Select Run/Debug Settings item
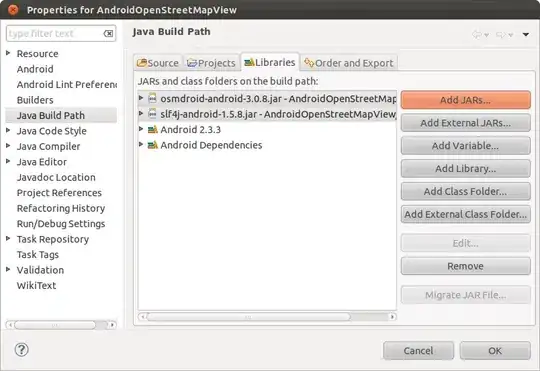This screenshot has width=540, height=371. [61, 224]
